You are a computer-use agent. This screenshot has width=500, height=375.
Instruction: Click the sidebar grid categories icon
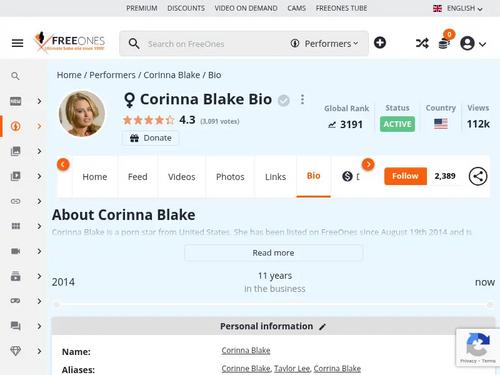[16, 226]
